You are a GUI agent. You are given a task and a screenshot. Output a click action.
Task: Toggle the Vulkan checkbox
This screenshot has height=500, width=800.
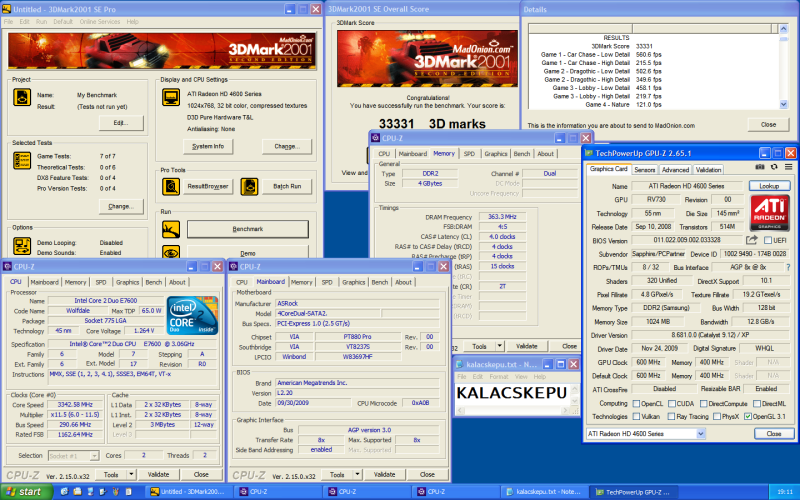point(636,416)
